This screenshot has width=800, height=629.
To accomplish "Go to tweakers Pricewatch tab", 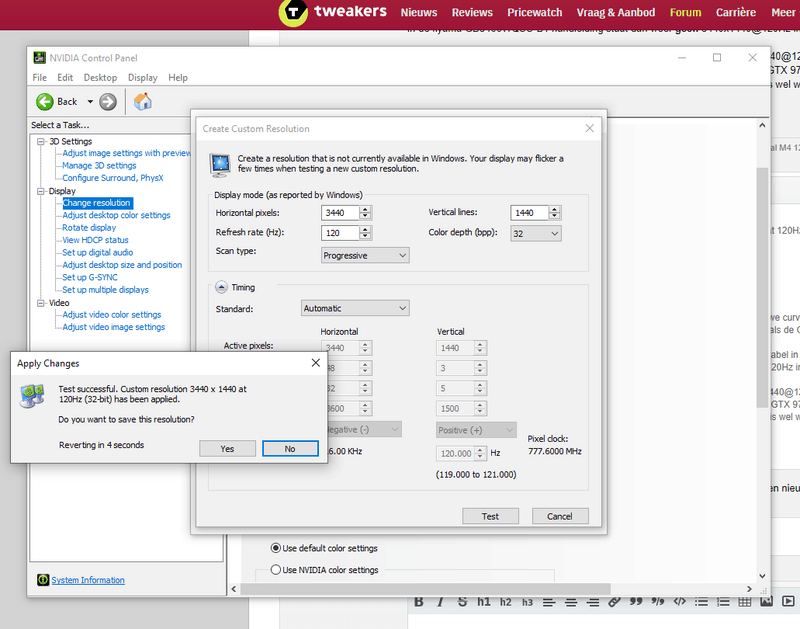I will coord(534,12).
